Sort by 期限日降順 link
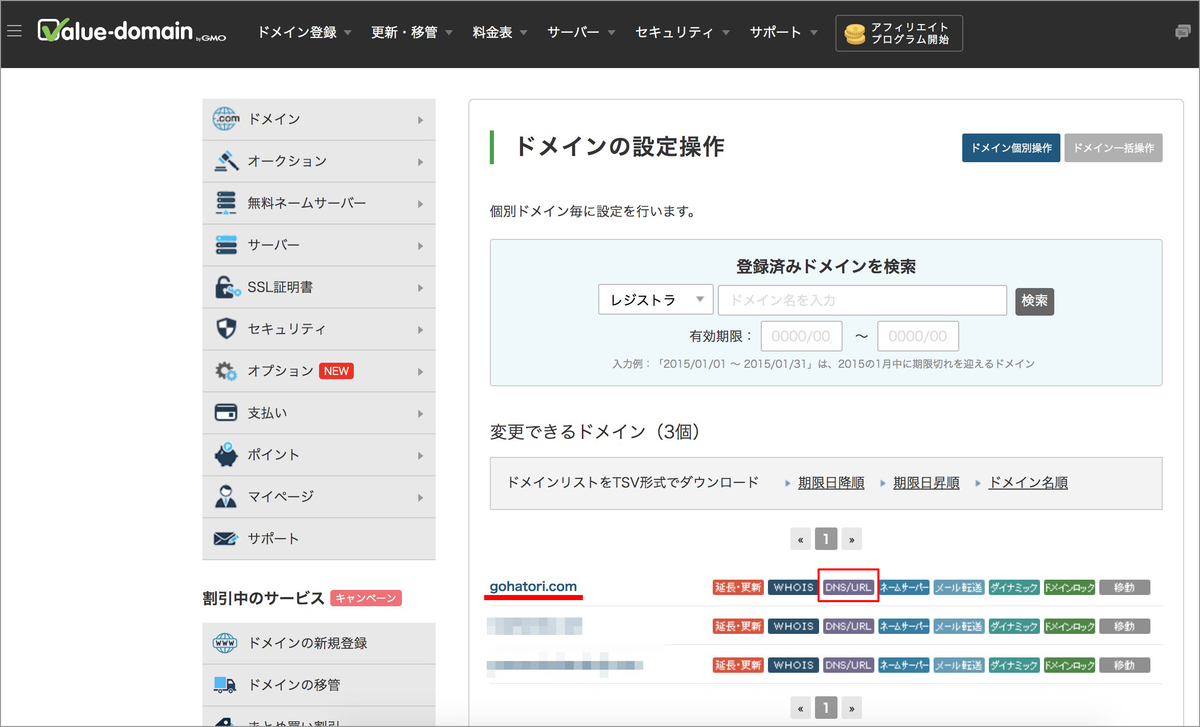The width and height of the screenshot is (1200, 727). (831, 482)
